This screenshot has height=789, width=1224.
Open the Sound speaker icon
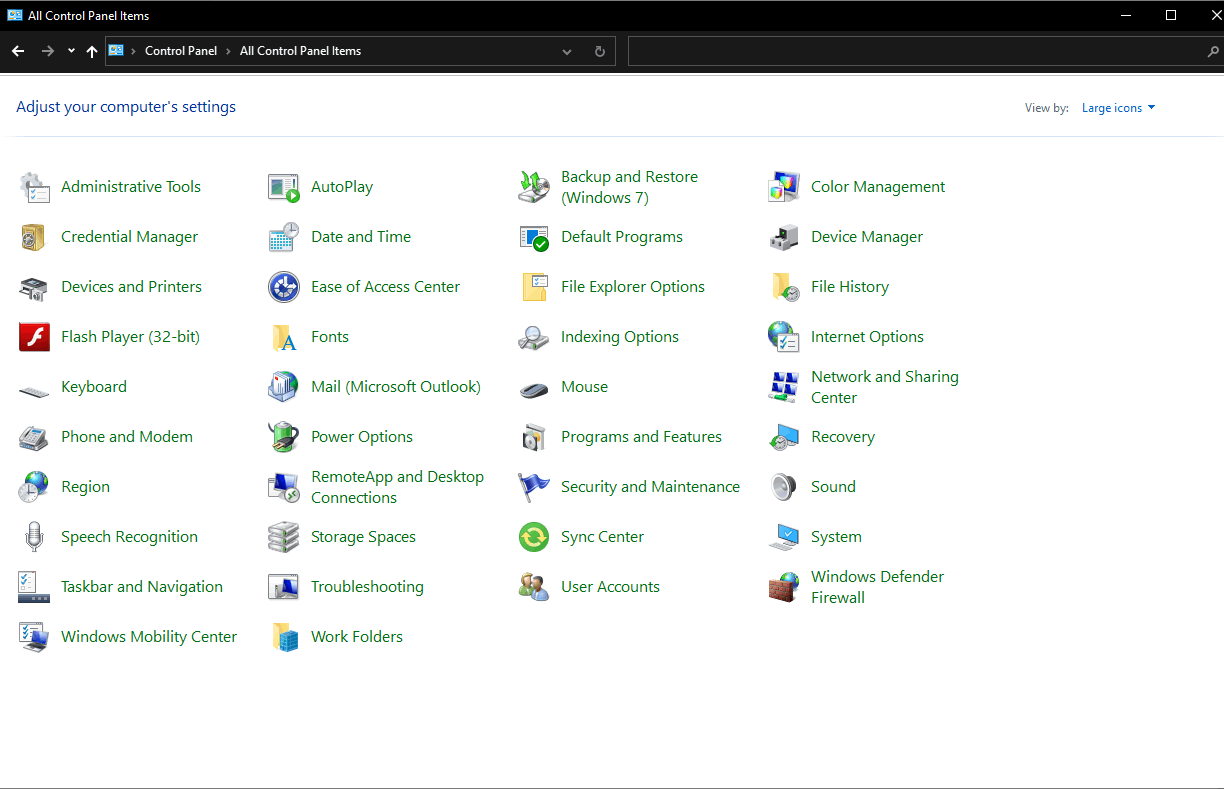[784, 487]
